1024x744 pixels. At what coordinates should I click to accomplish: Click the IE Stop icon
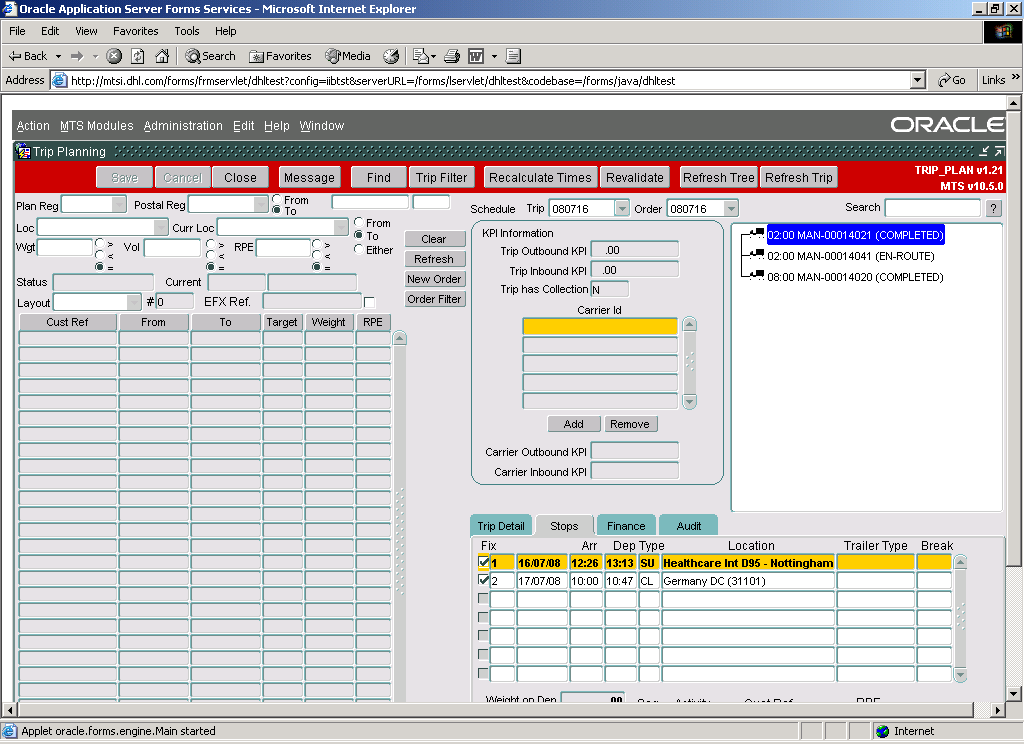point(114,56)
